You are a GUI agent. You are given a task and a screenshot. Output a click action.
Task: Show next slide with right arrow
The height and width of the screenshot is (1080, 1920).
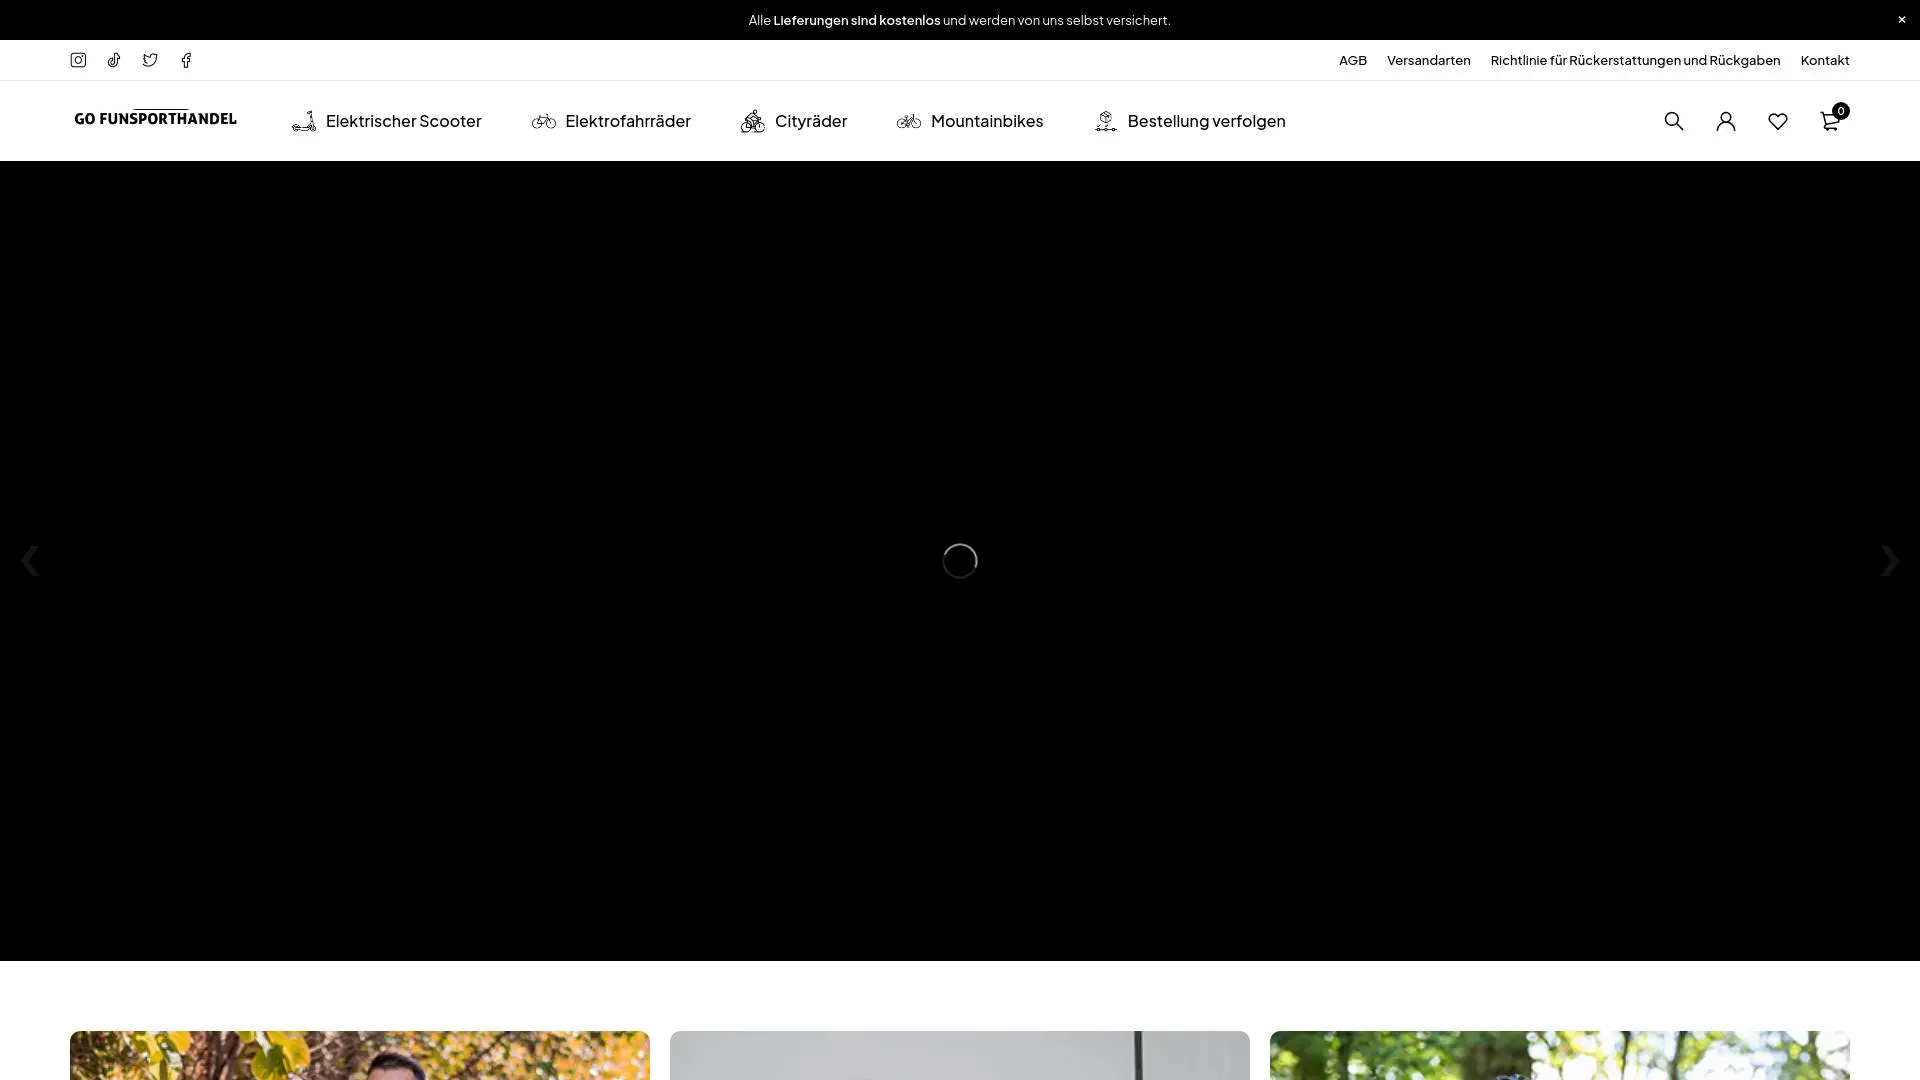click(x=1888, y=561)
